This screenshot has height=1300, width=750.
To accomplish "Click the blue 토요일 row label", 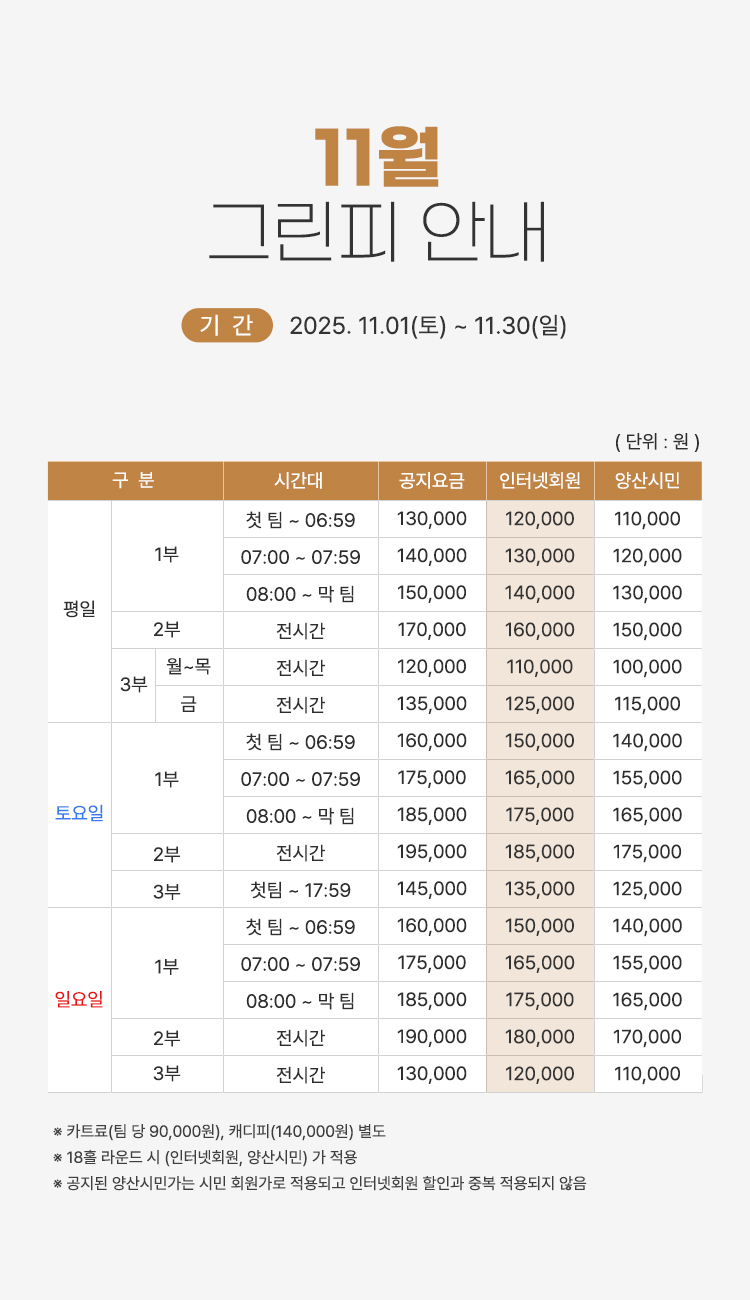I will [79, 813].
